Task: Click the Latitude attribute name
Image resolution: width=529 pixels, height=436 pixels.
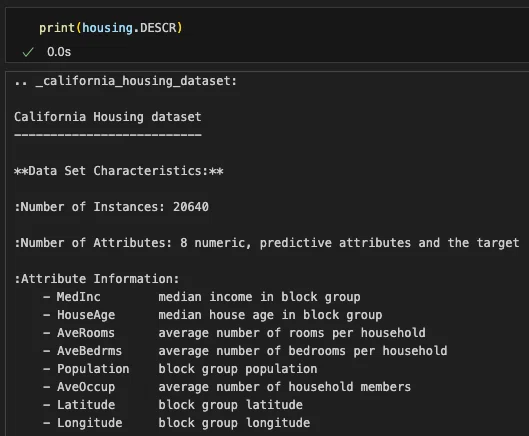Action: pos(86,405)
